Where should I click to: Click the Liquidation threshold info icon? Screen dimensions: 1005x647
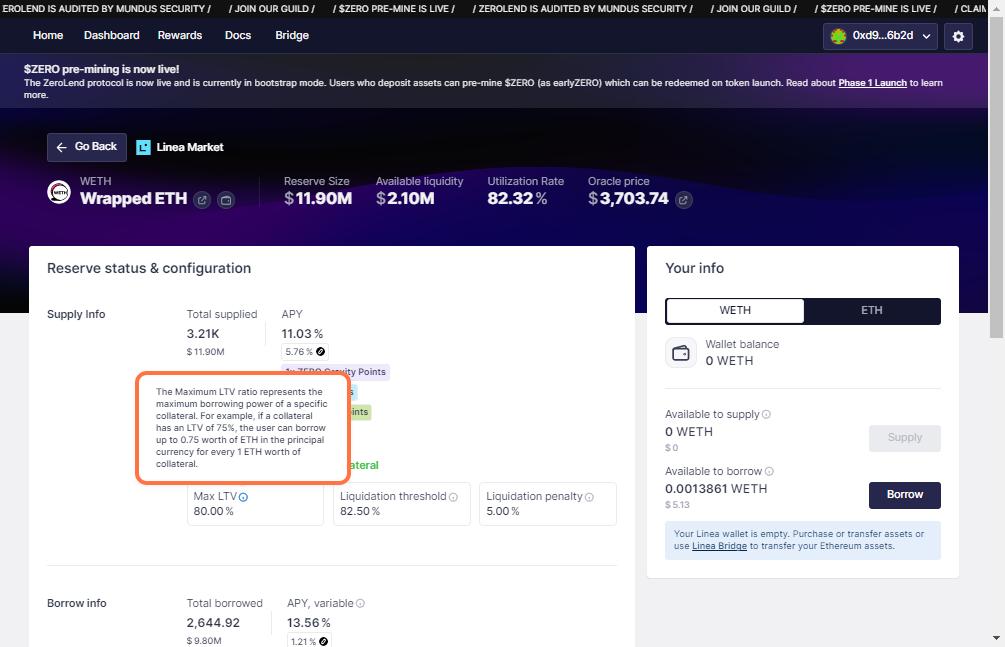pos(453,497)
